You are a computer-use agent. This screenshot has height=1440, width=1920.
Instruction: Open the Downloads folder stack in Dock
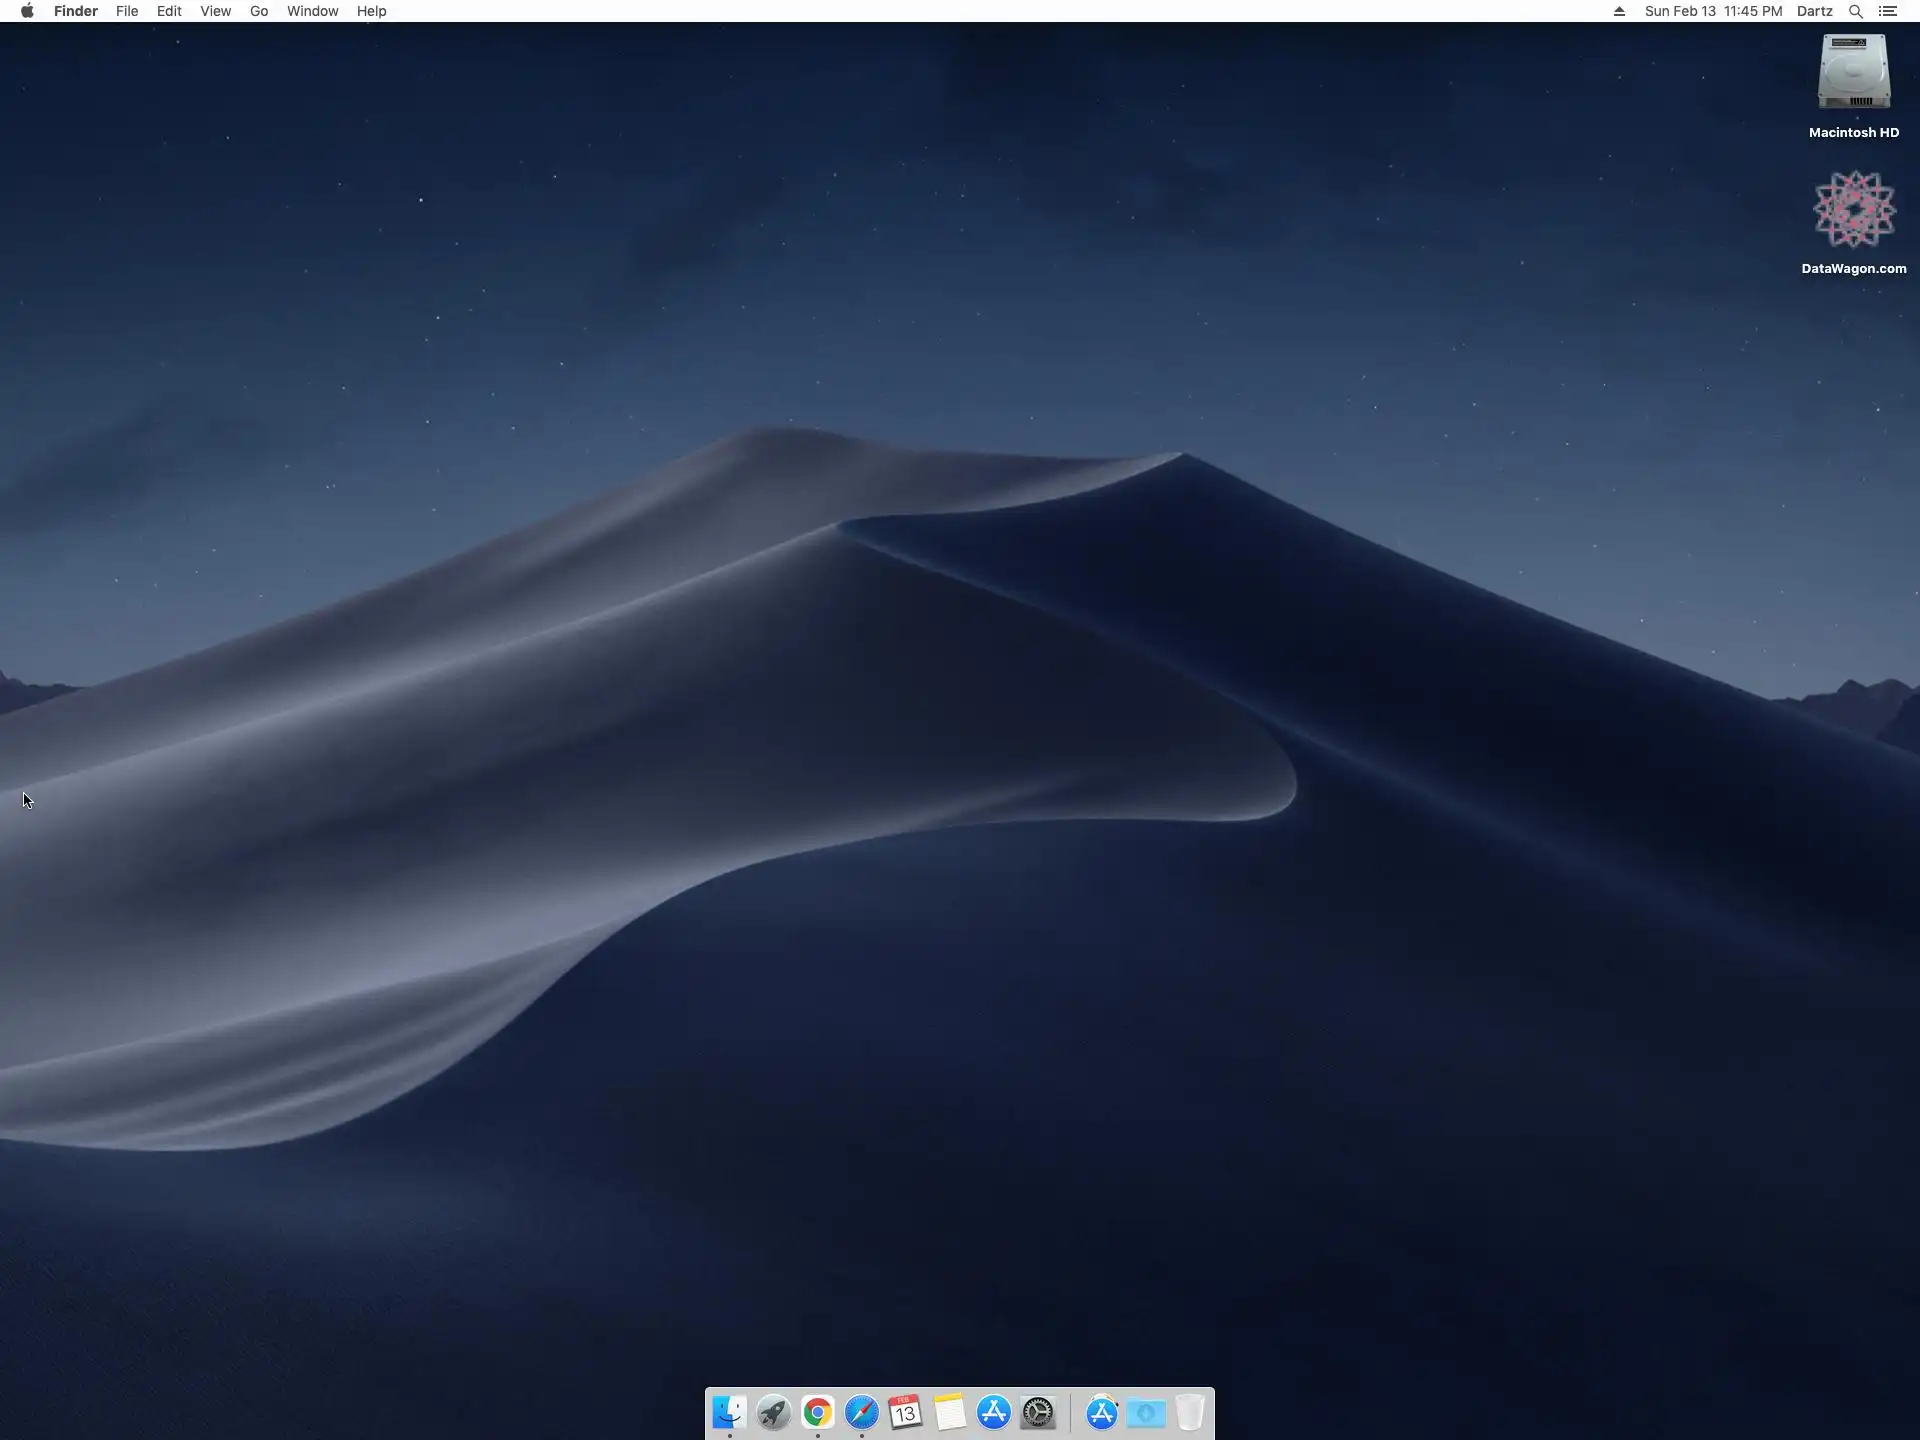pyautogui.click(x=1146, y=1412)
